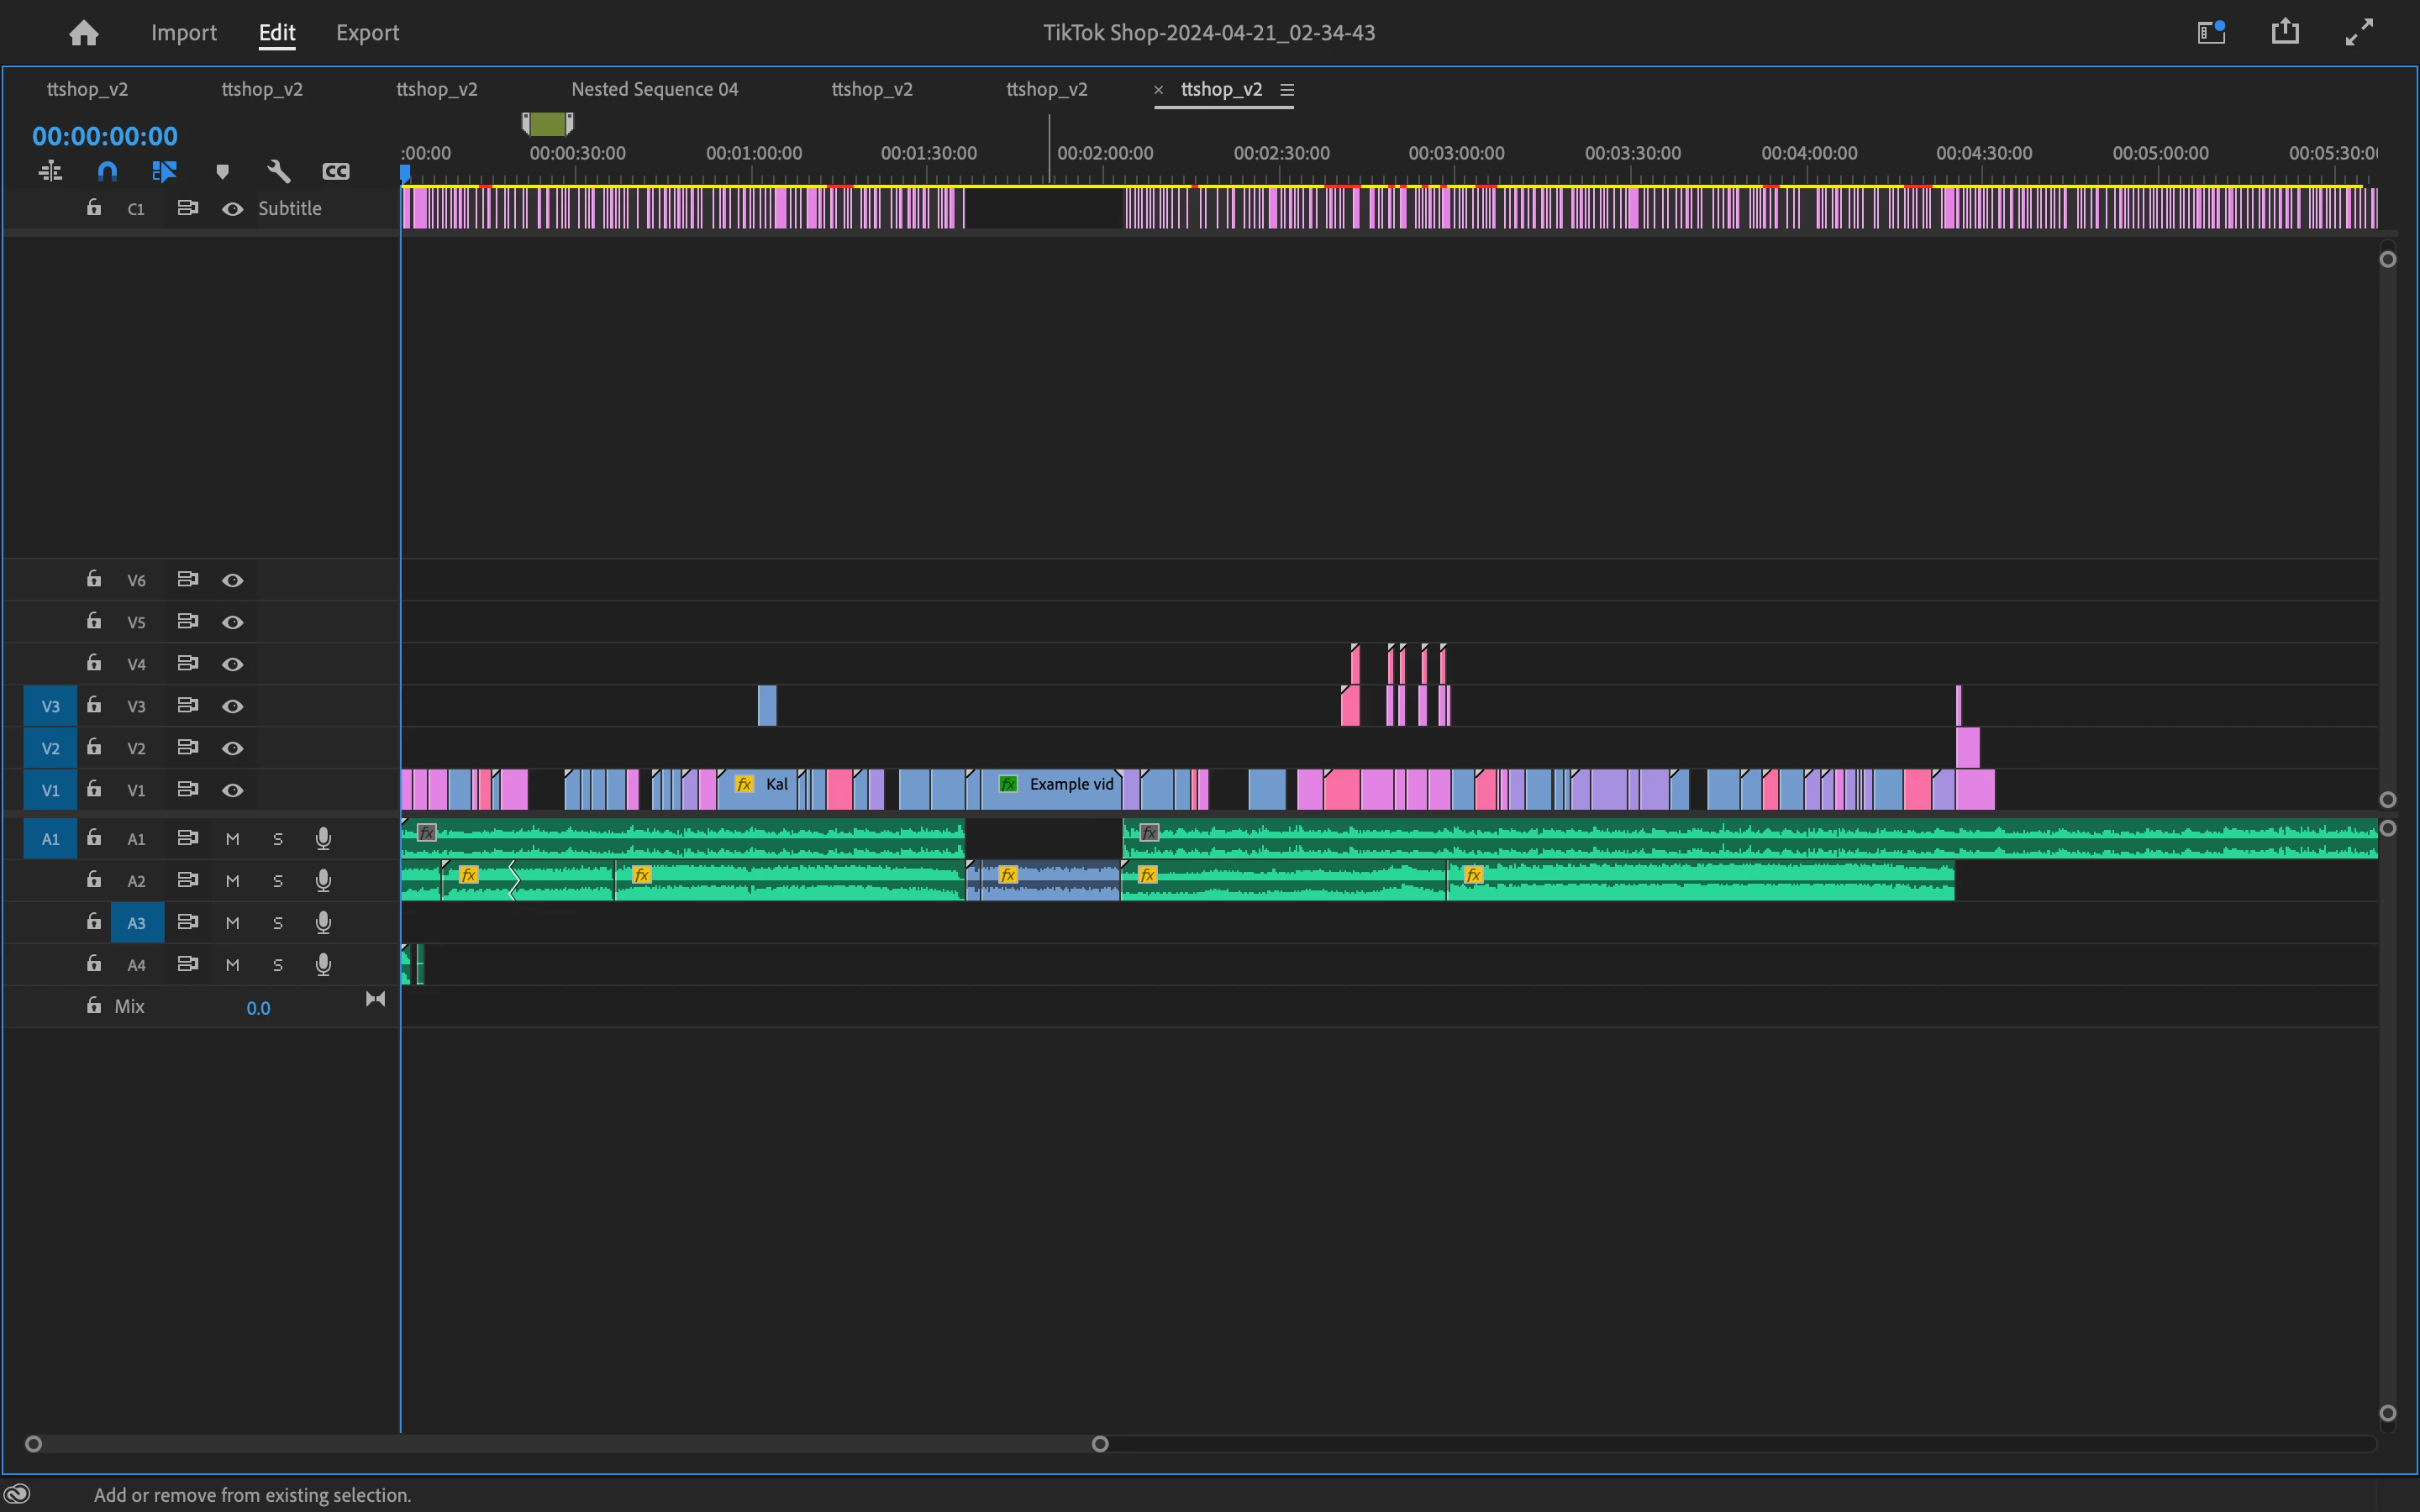
Task: Mute the A2 audio track
Action: [232, 881]
